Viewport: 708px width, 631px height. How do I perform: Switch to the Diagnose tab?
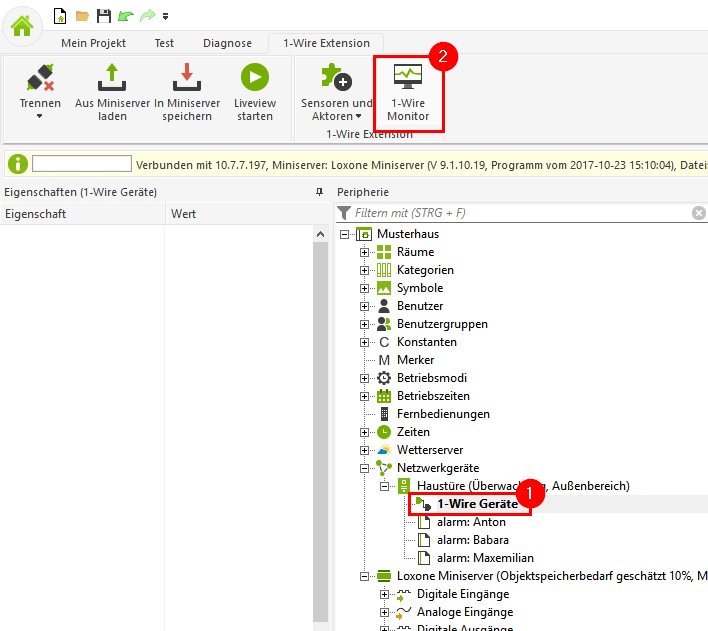[x=227, y=43]
